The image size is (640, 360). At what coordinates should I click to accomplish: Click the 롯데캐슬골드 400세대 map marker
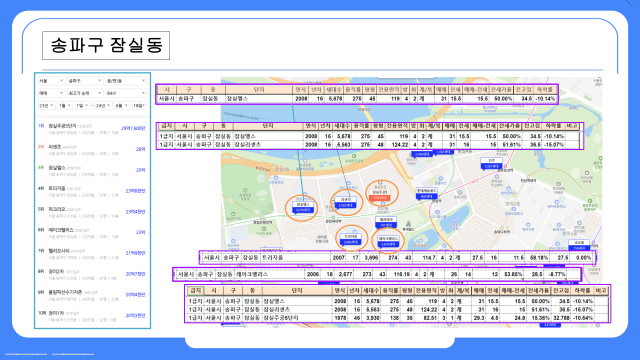point(426,193)
